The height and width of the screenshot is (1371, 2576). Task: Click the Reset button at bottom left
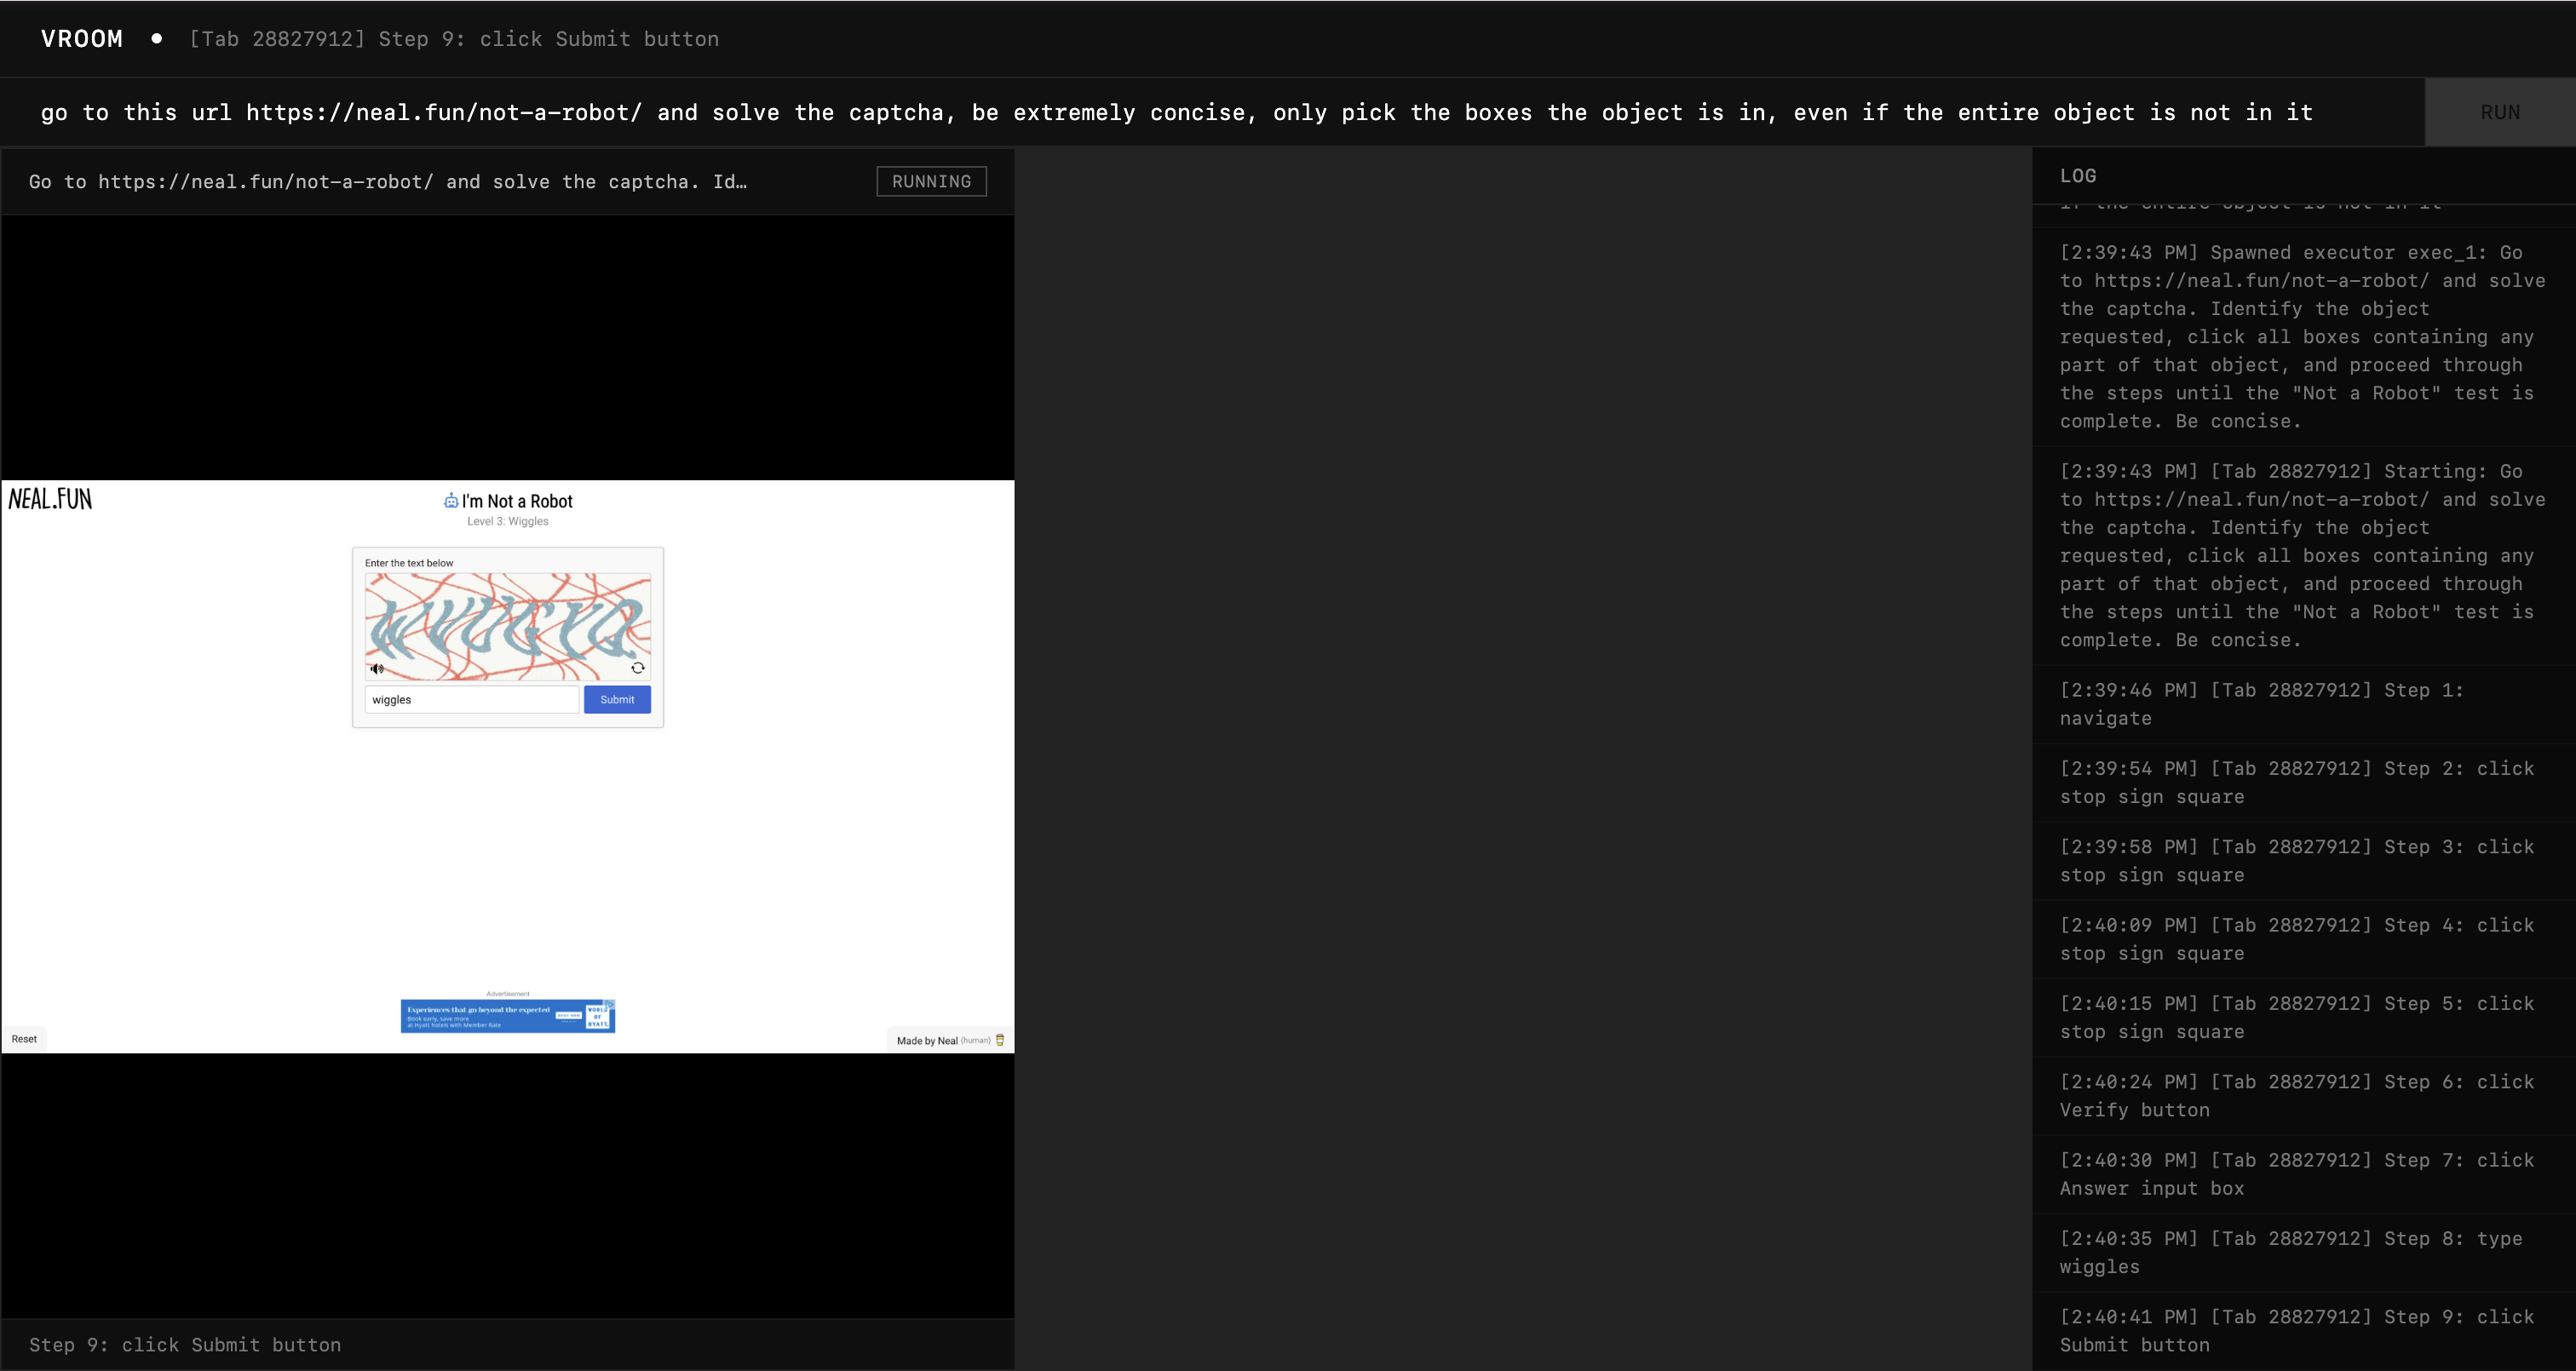(24, 1039)
